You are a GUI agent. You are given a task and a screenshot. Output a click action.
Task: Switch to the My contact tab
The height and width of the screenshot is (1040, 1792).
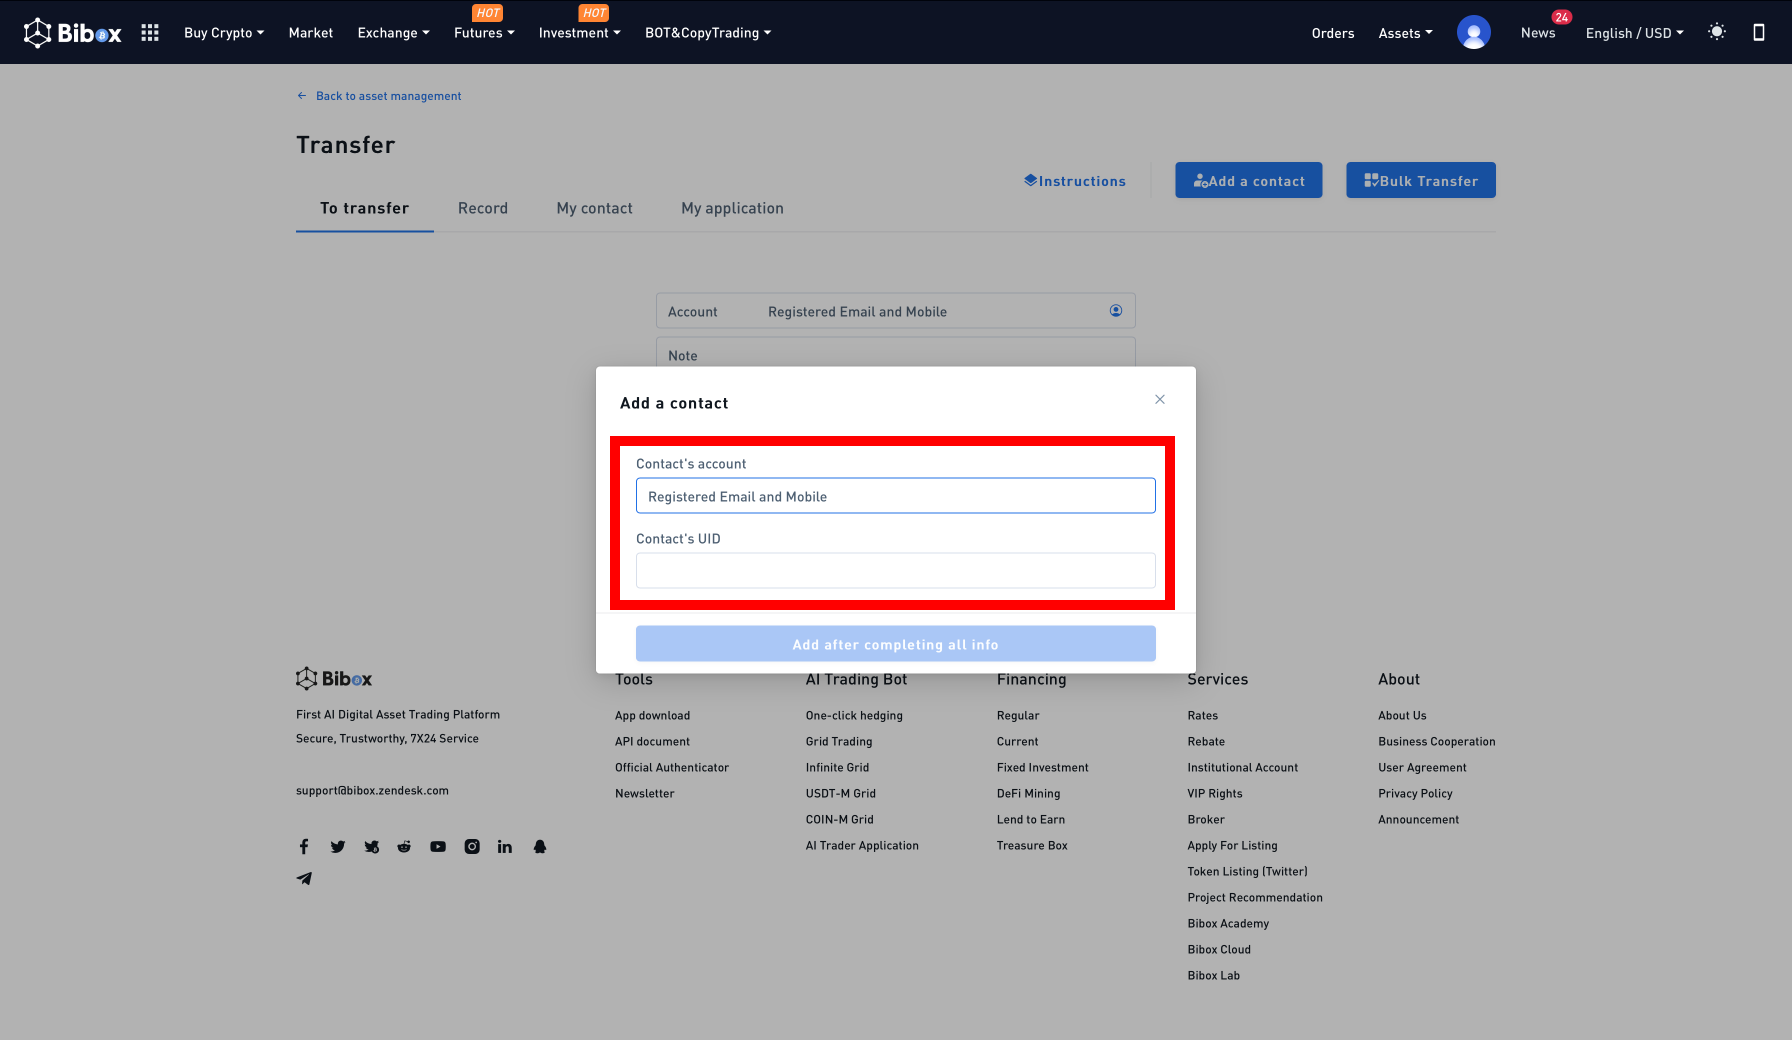594,208
